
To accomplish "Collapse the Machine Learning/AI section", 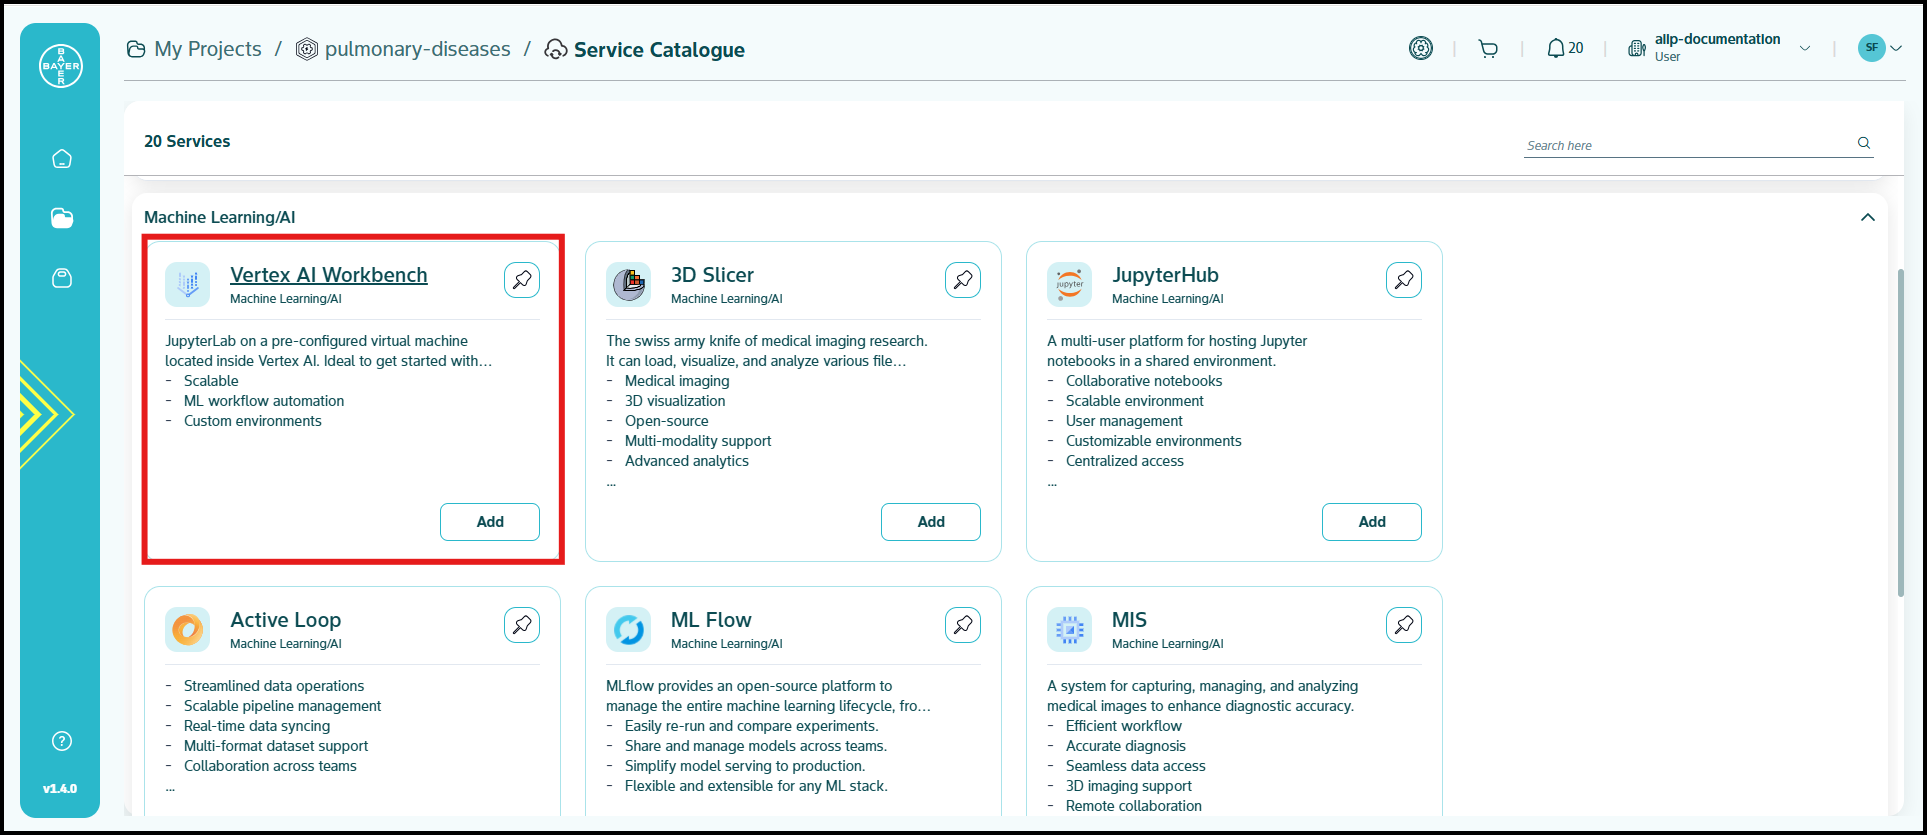I will 1867,218.
